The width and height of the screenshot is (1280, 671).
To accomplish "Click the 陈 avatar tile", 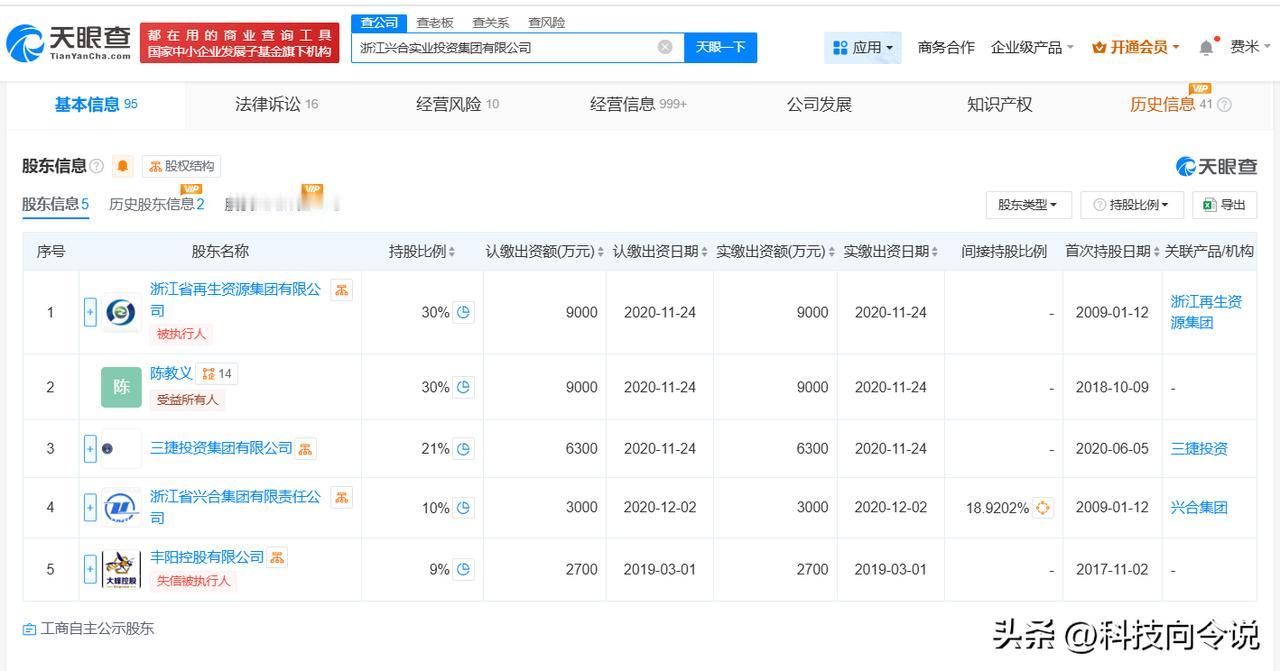I will coord(121,387).
